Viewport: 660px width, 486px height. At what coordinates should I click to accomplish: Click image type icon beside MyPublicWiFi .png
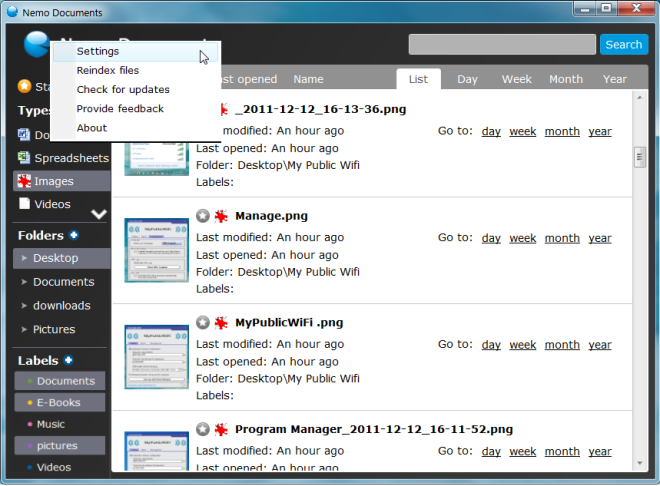(221, 323)
